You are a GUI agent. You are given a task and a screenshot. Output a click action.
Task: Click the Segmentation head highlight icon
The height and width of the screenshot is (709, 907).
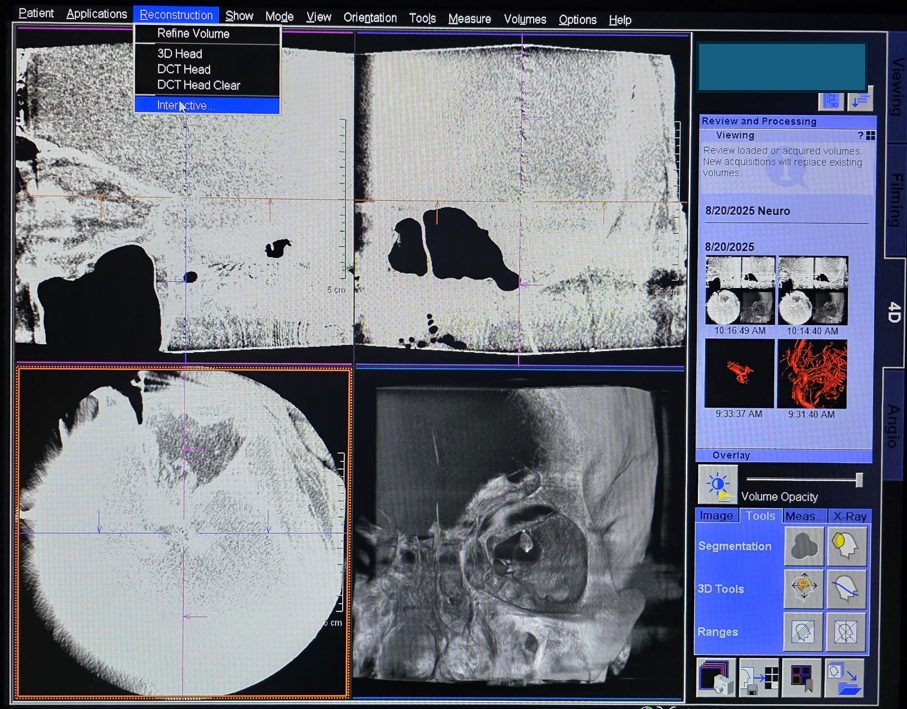(x=846, y=546)
